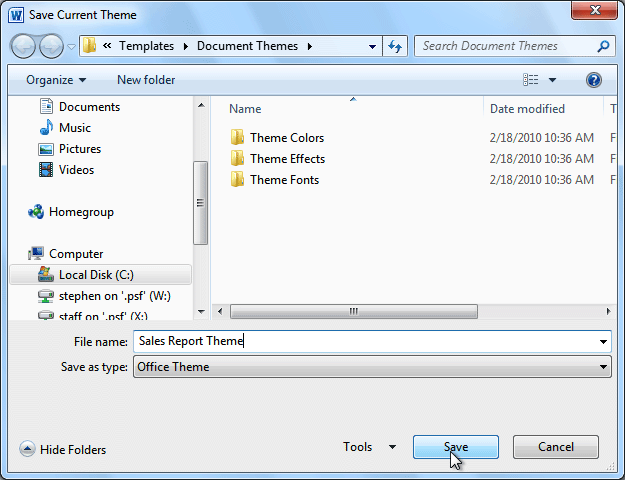Click navigation pane scroll up arrow
Viewport: 625px width, 480px height.
click(201, 105)
